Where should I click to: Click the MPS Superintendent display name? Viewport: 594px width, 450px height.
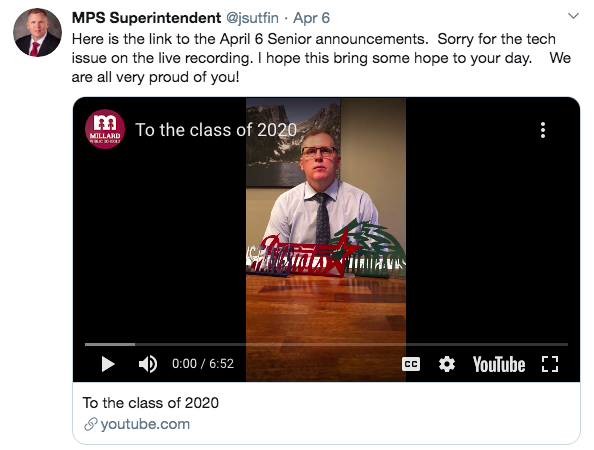pyautogui.click(x=146, y=18)
